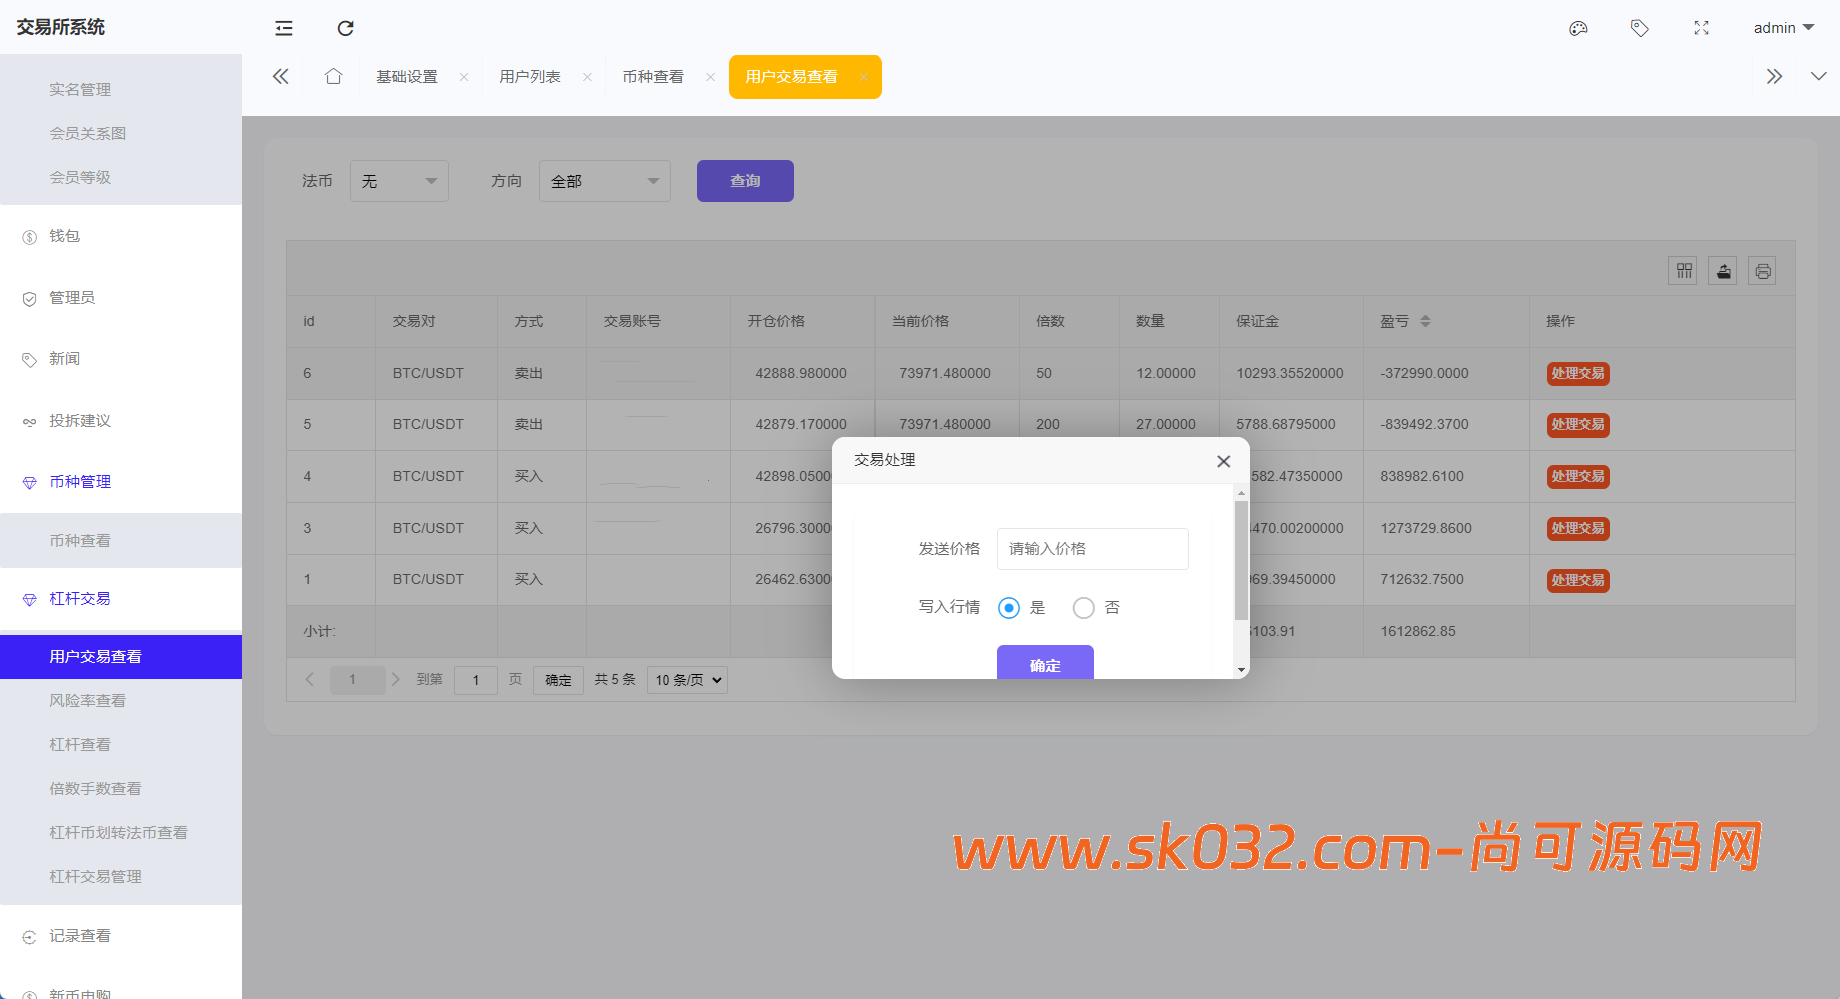1840x999 pixels.
Task: Select the 钱包 wallet icon in sidebar
Action: click(x=29, y=236)
